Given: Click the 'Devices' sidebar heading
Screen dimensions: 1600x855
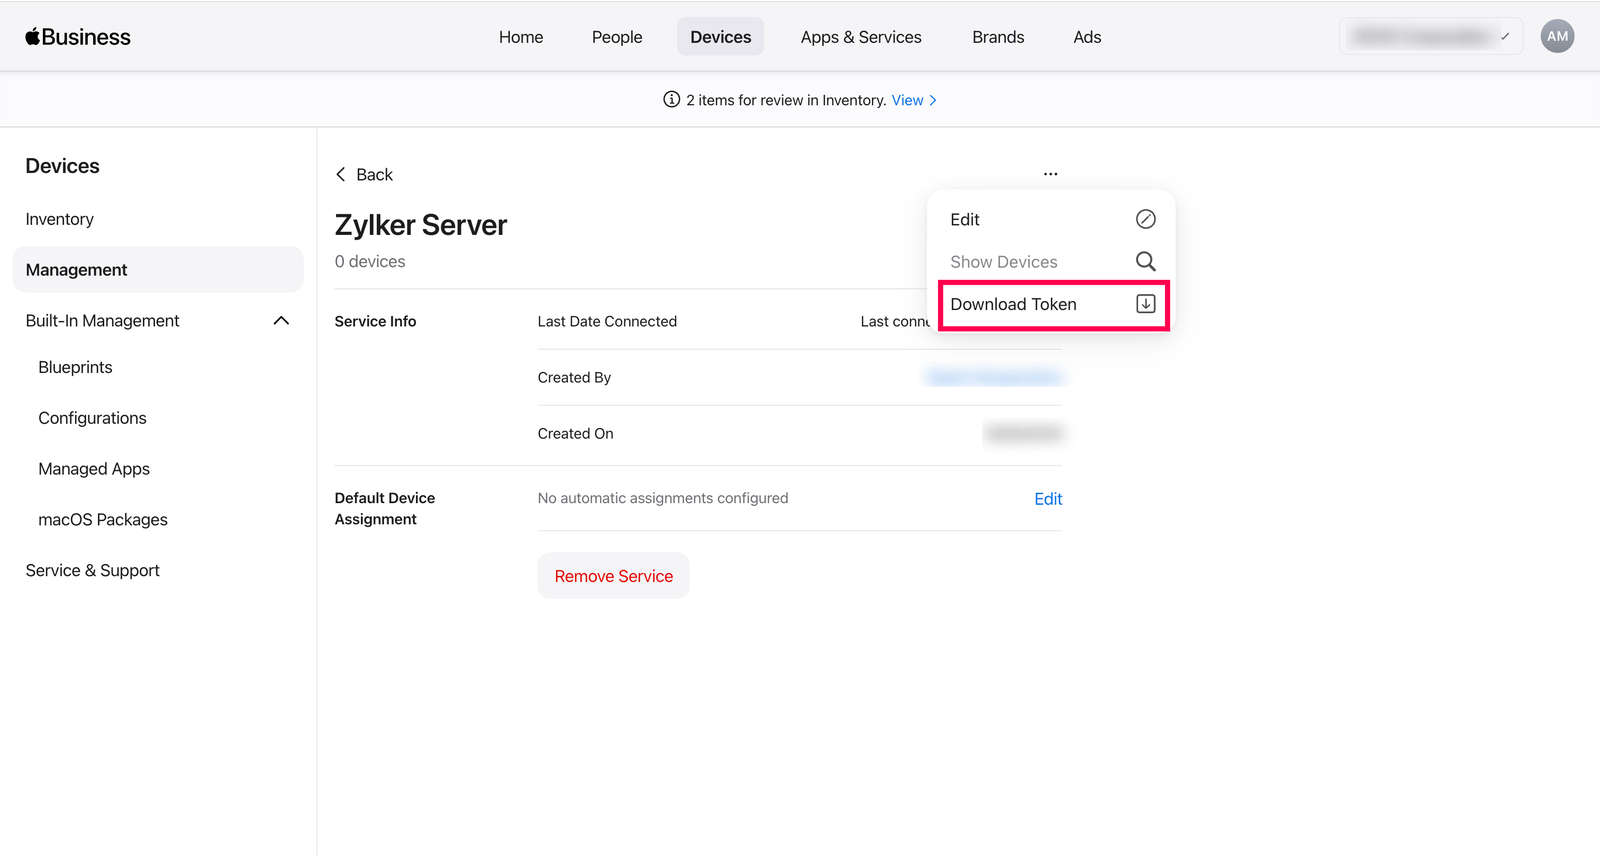Looking at the screenshot, I should pos(63,166).
